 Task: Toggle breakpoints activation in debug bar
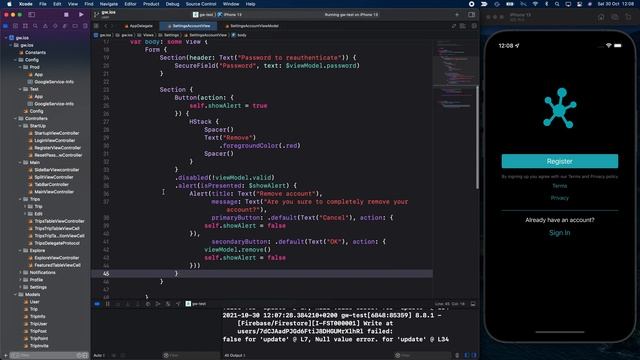pos(97,304)
